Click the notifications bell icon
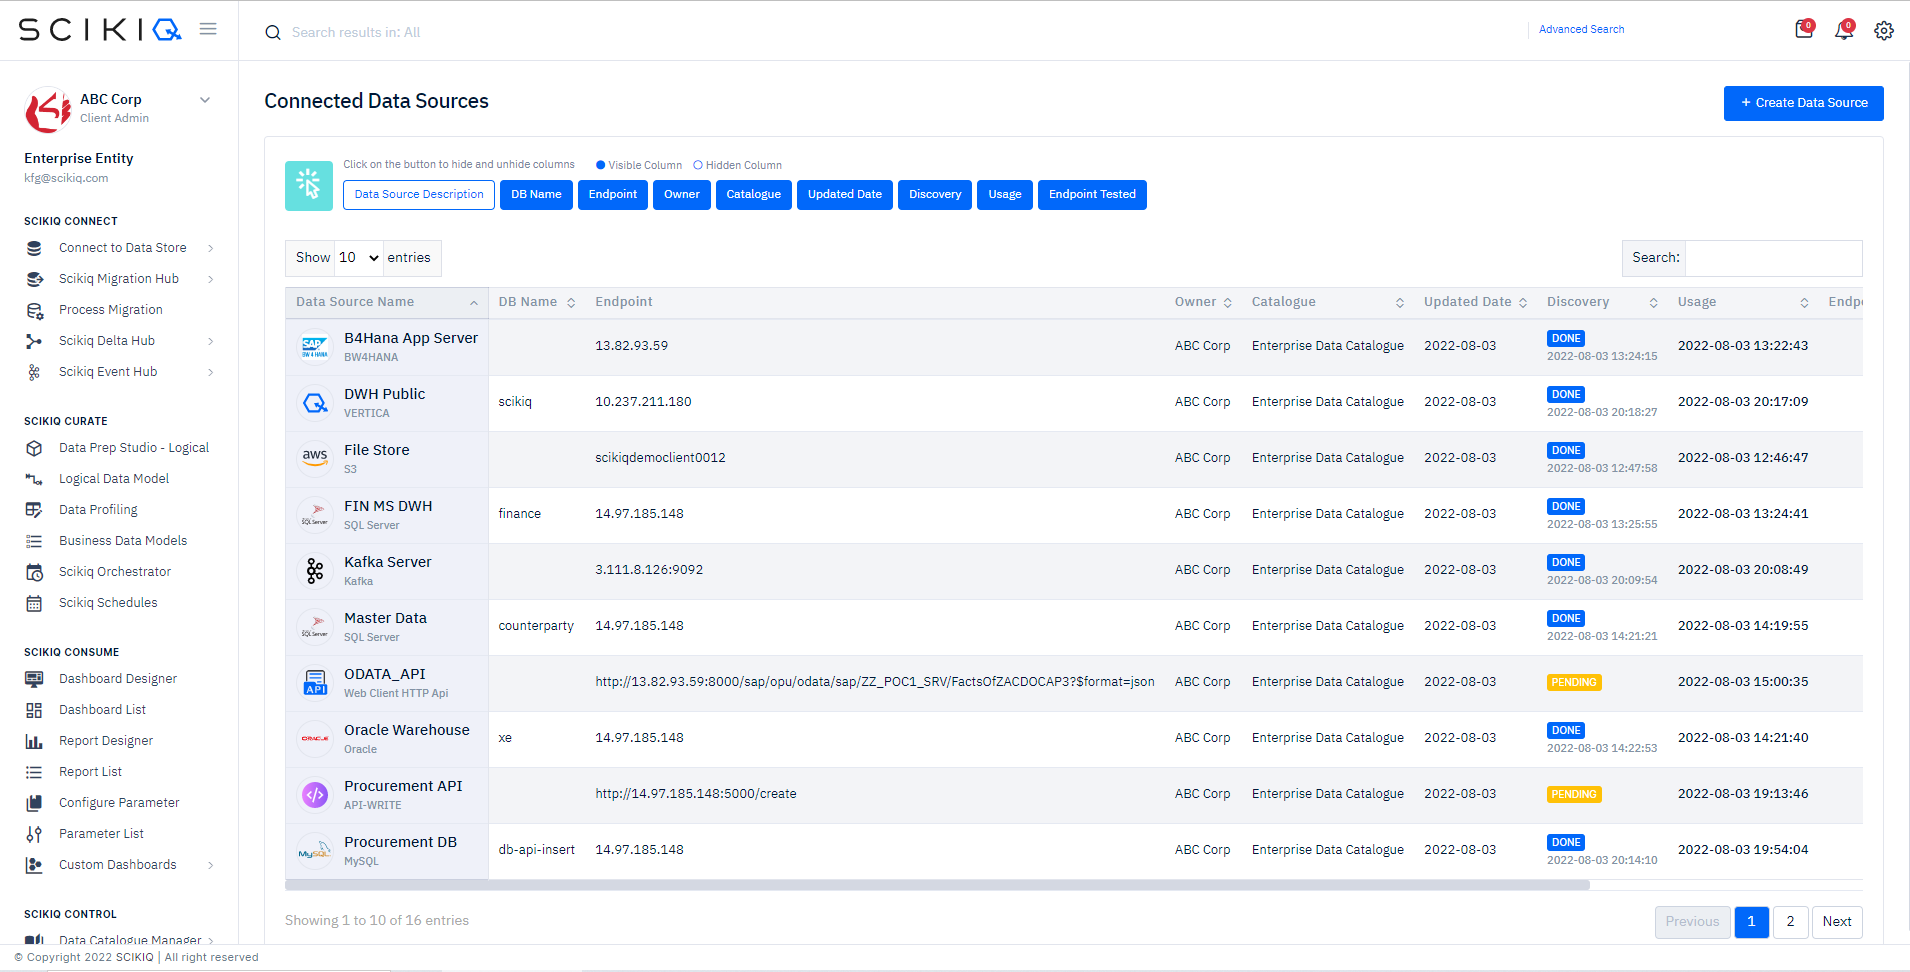 (x=1845, y=31)
